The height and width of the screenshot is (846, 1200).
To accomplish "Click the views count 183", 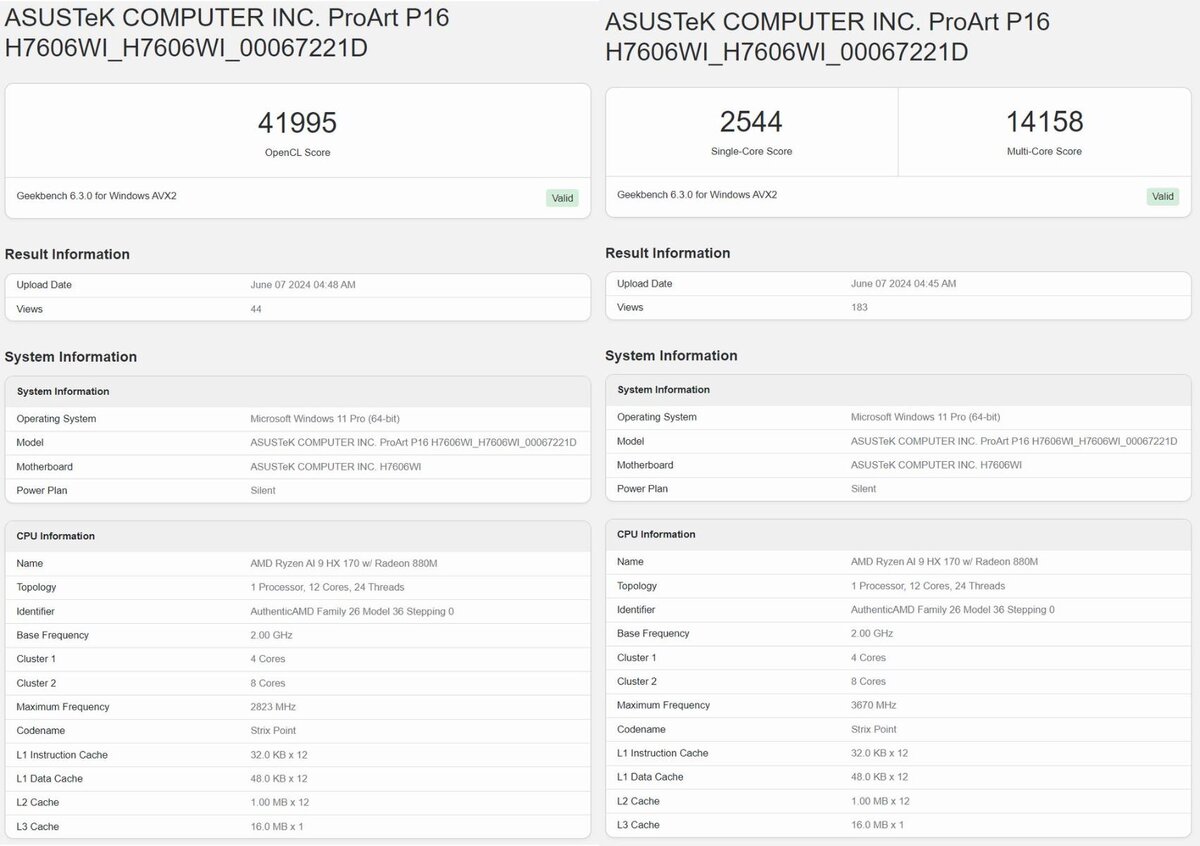I will click(859, 308).
